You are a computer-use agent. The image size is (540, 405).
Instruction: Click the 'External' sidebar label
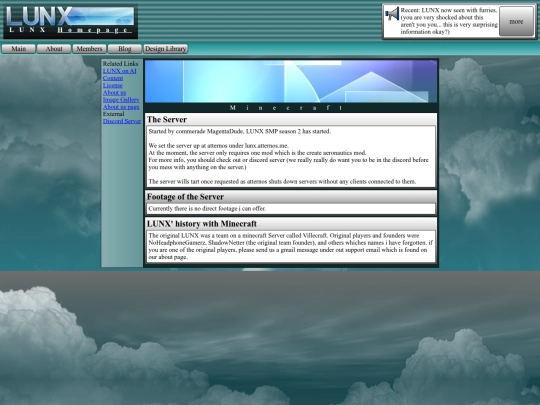[x=113, y=114]
